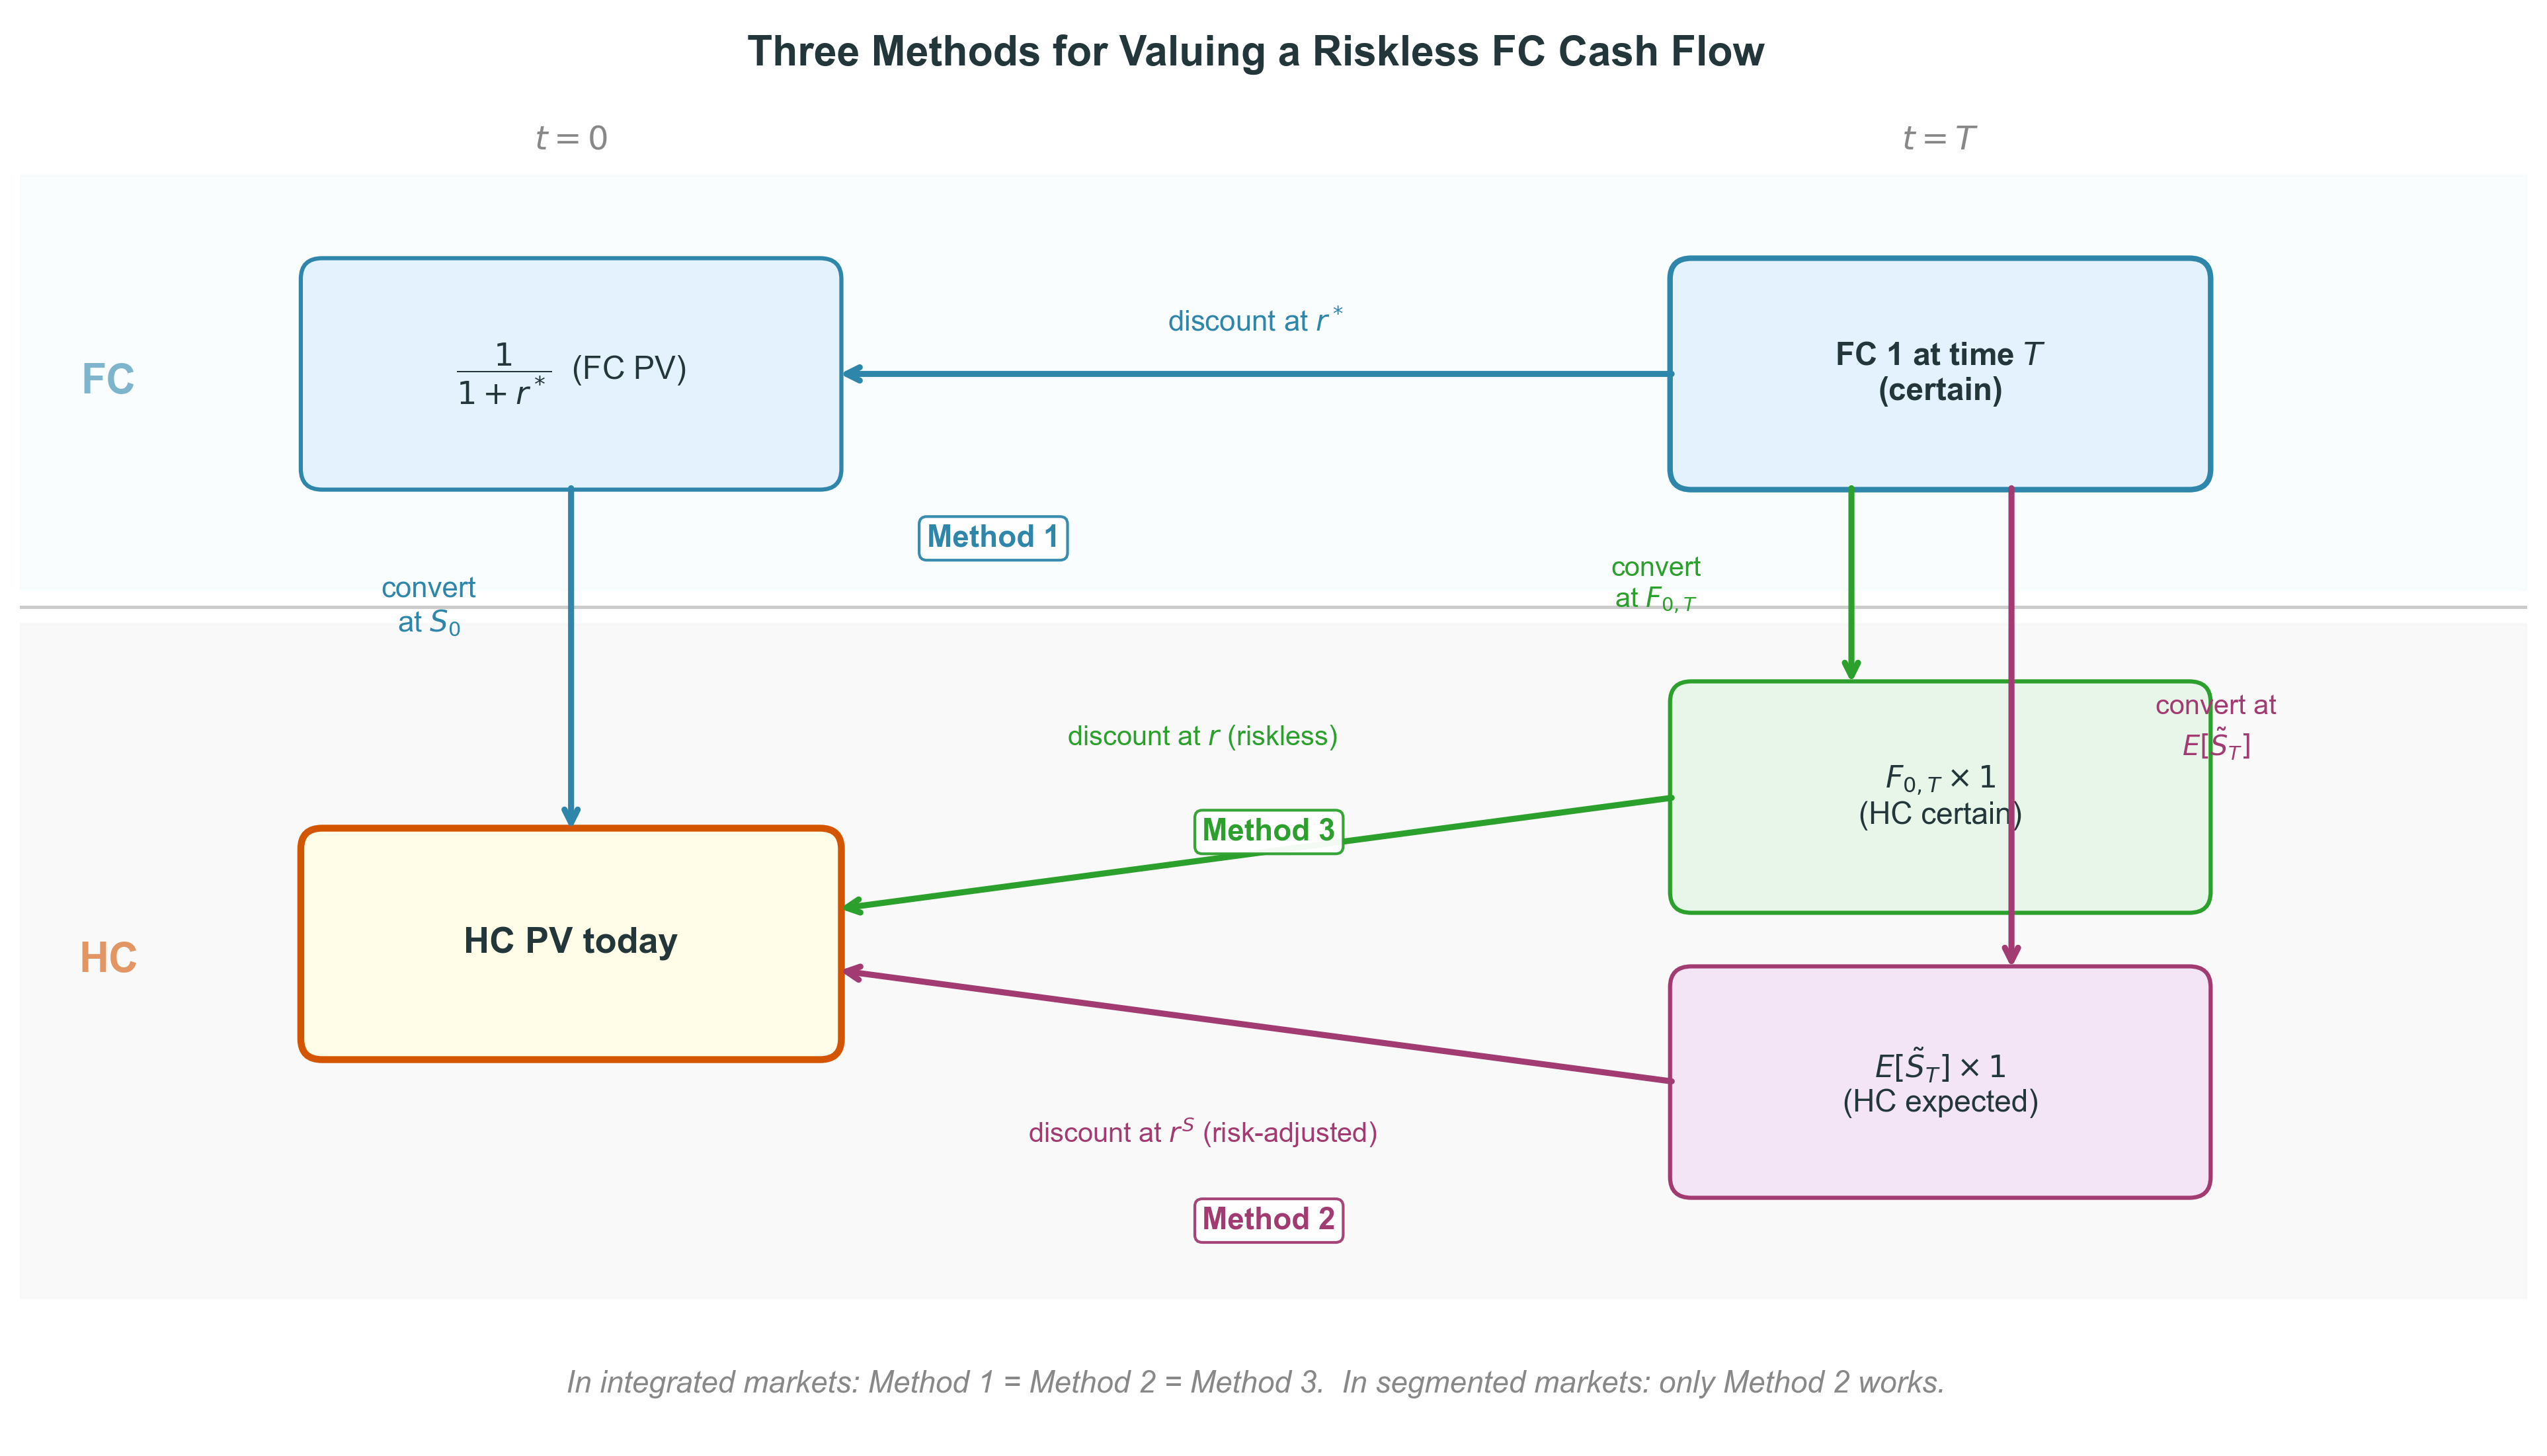The width and height of the screenshot is (2547, 1456).
Task: Click the diagram title text
Action: 1255,52
